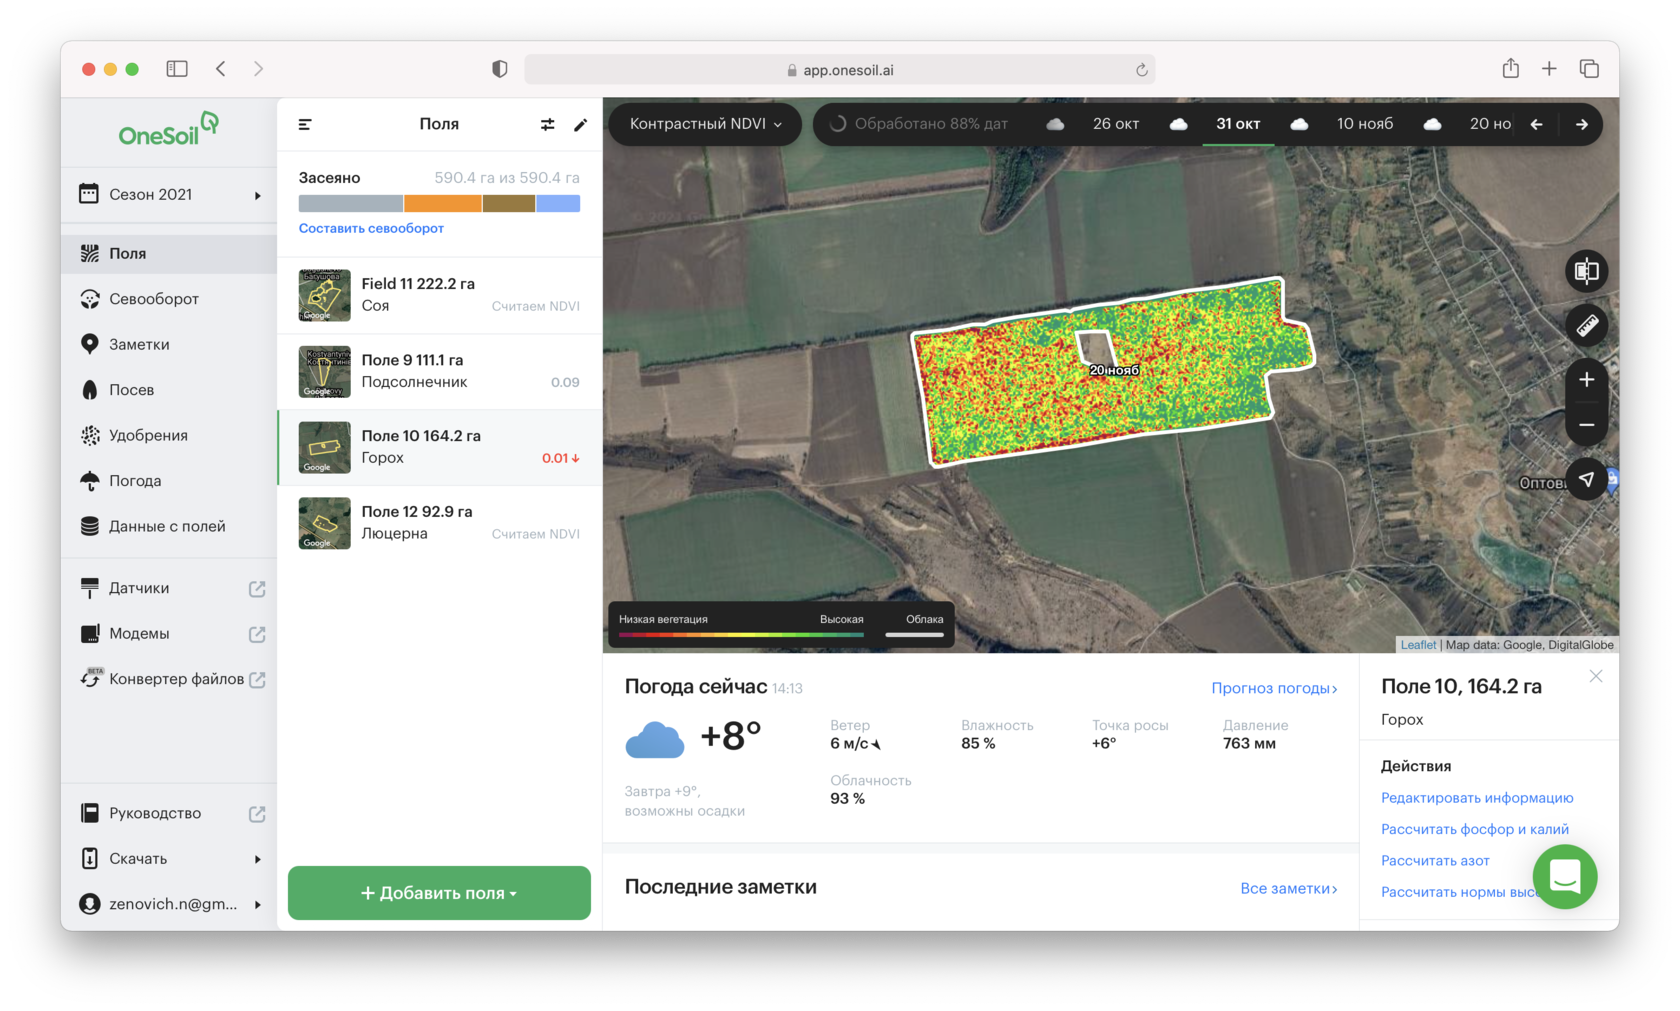Viewport: 1680px width, 1011px height.
Task: Click the split-view compare map icon
Action: 1587,271
